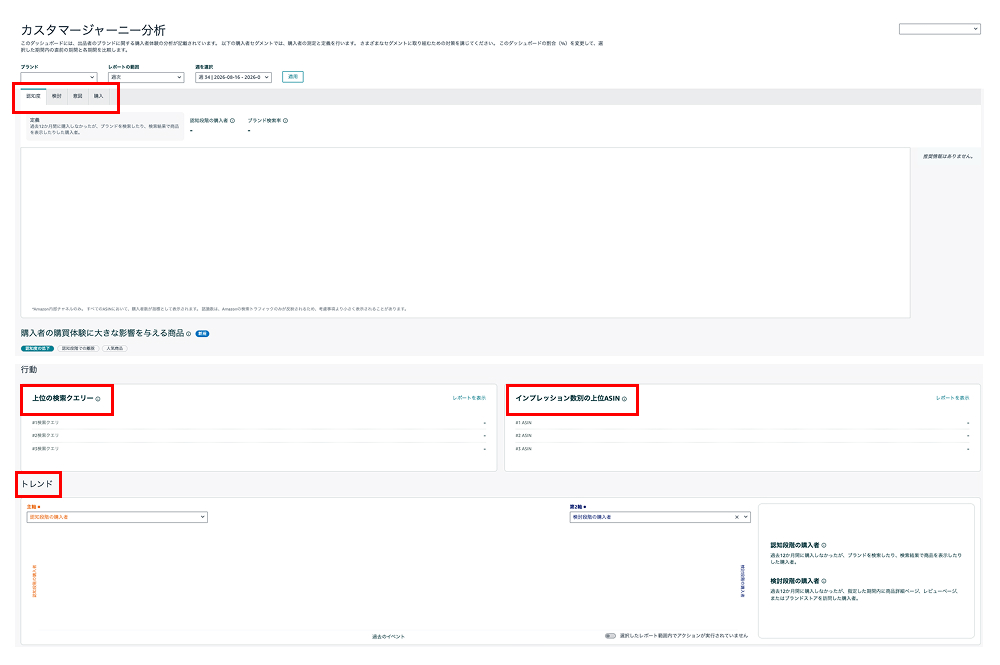The height and width of the screenshot is (665, 1000).
Task: Click the #1 ASIN row
Action: coord(742,423)
